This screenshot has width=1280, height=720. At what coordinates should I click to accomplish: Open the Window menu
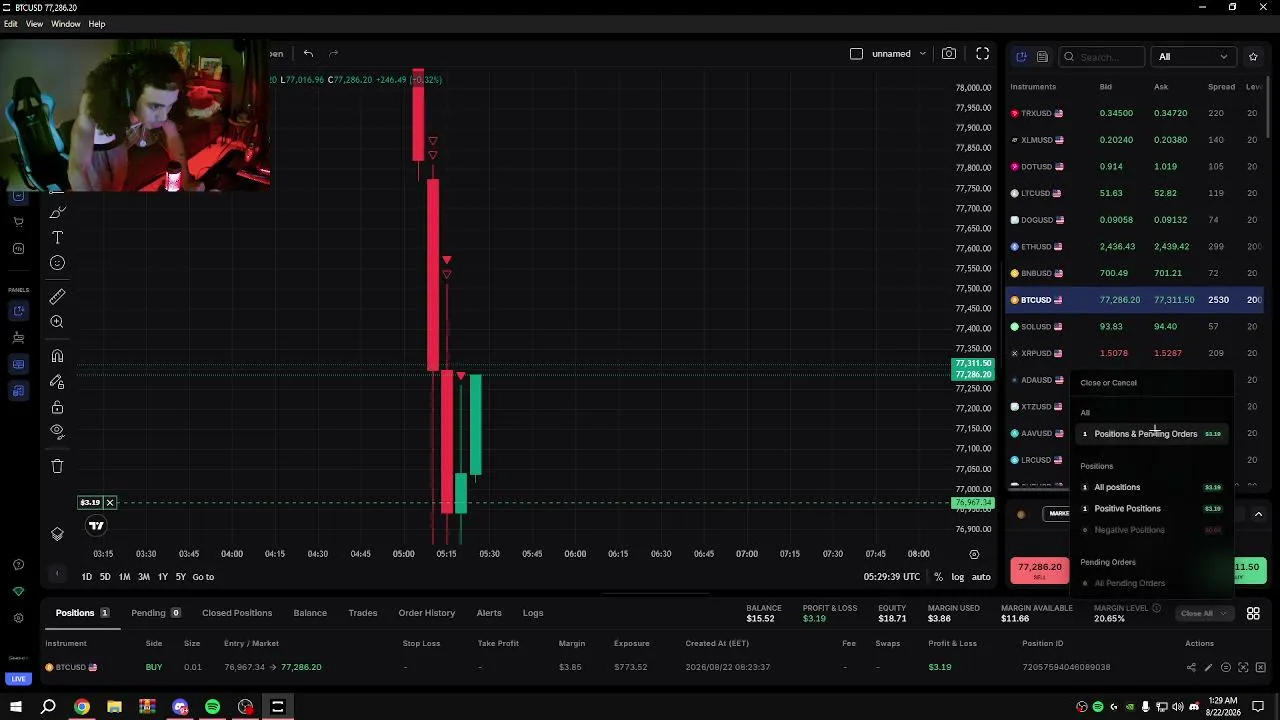pos(66,24)
